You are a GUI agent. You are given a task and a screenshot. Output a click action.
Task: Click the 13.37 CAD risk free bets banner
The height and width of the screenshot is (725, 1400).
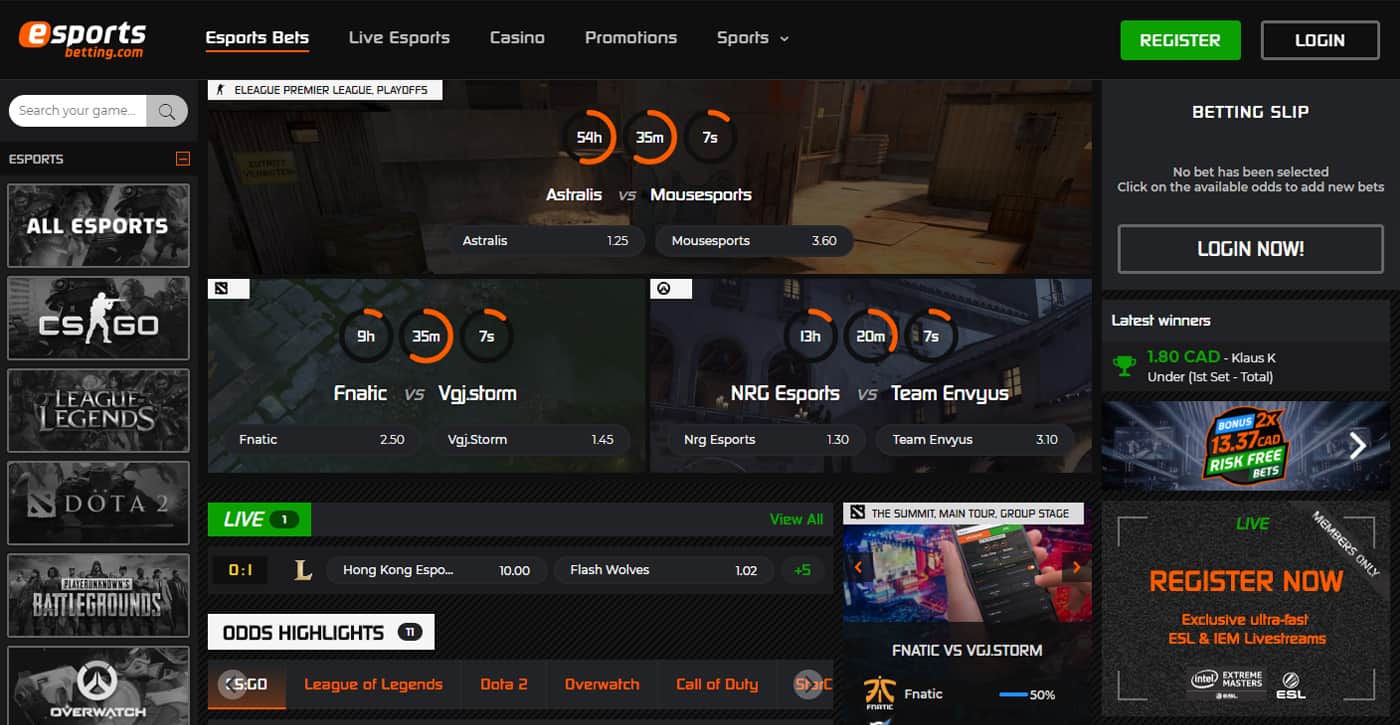click(x=1246, y=445)
